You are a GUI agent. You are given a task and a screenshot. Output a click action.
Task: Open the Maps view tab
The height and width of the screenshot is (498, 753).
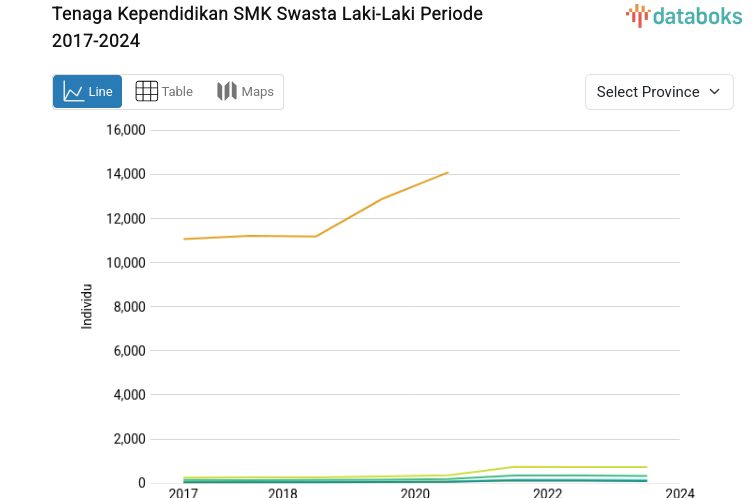245,92
